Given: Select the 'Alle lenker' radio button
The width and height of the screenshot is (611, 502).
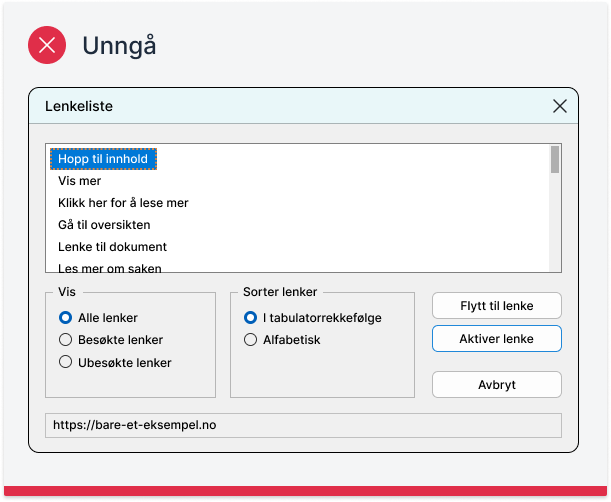Looking at the screenshot, I should 66,318.
